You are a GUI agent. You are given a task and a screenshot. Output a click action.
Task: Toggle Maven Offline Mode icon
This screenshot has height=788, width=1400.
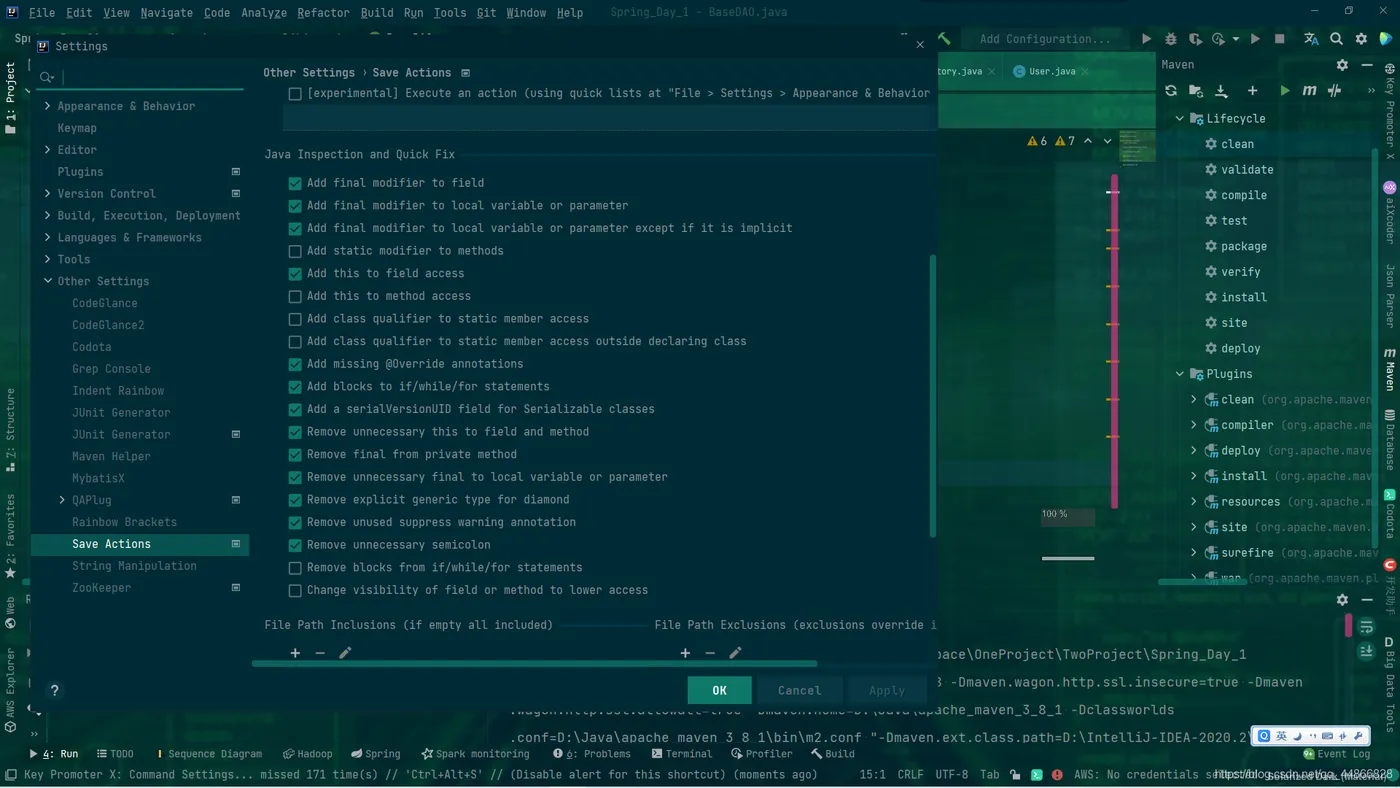1334,90
